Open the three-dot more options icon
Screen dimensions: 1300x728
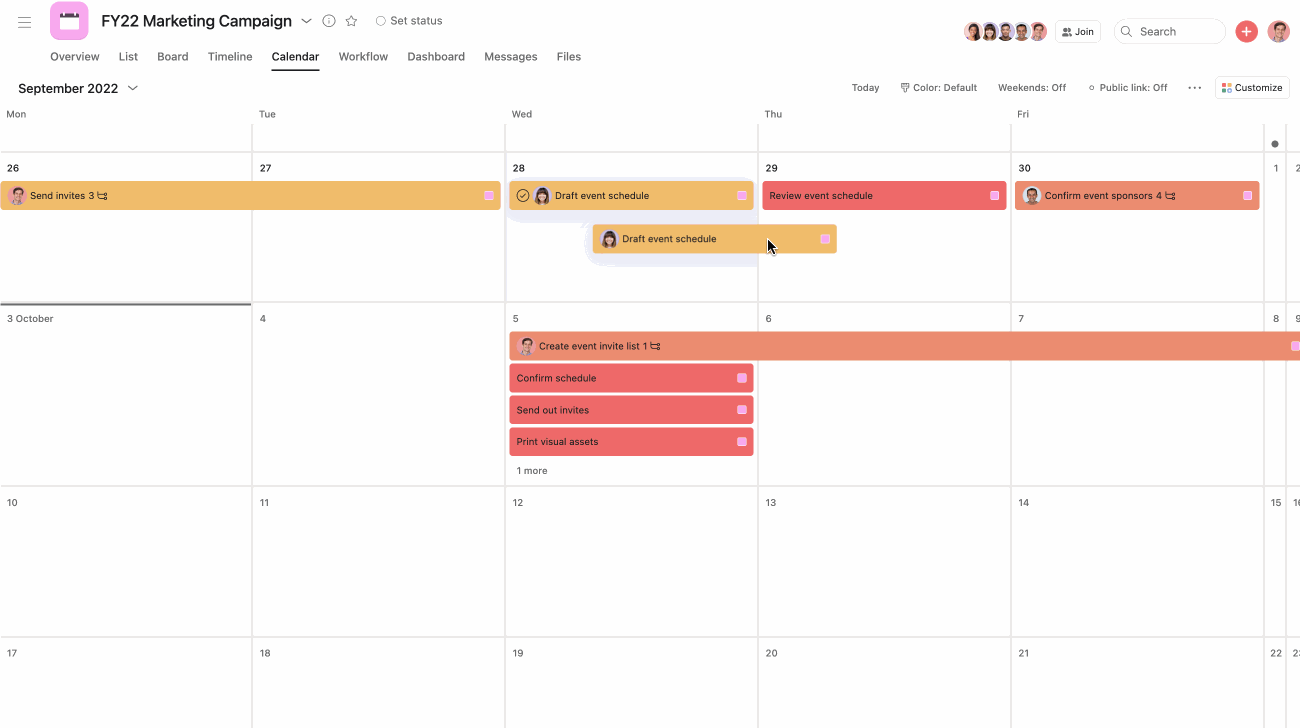coord(1194,87)
